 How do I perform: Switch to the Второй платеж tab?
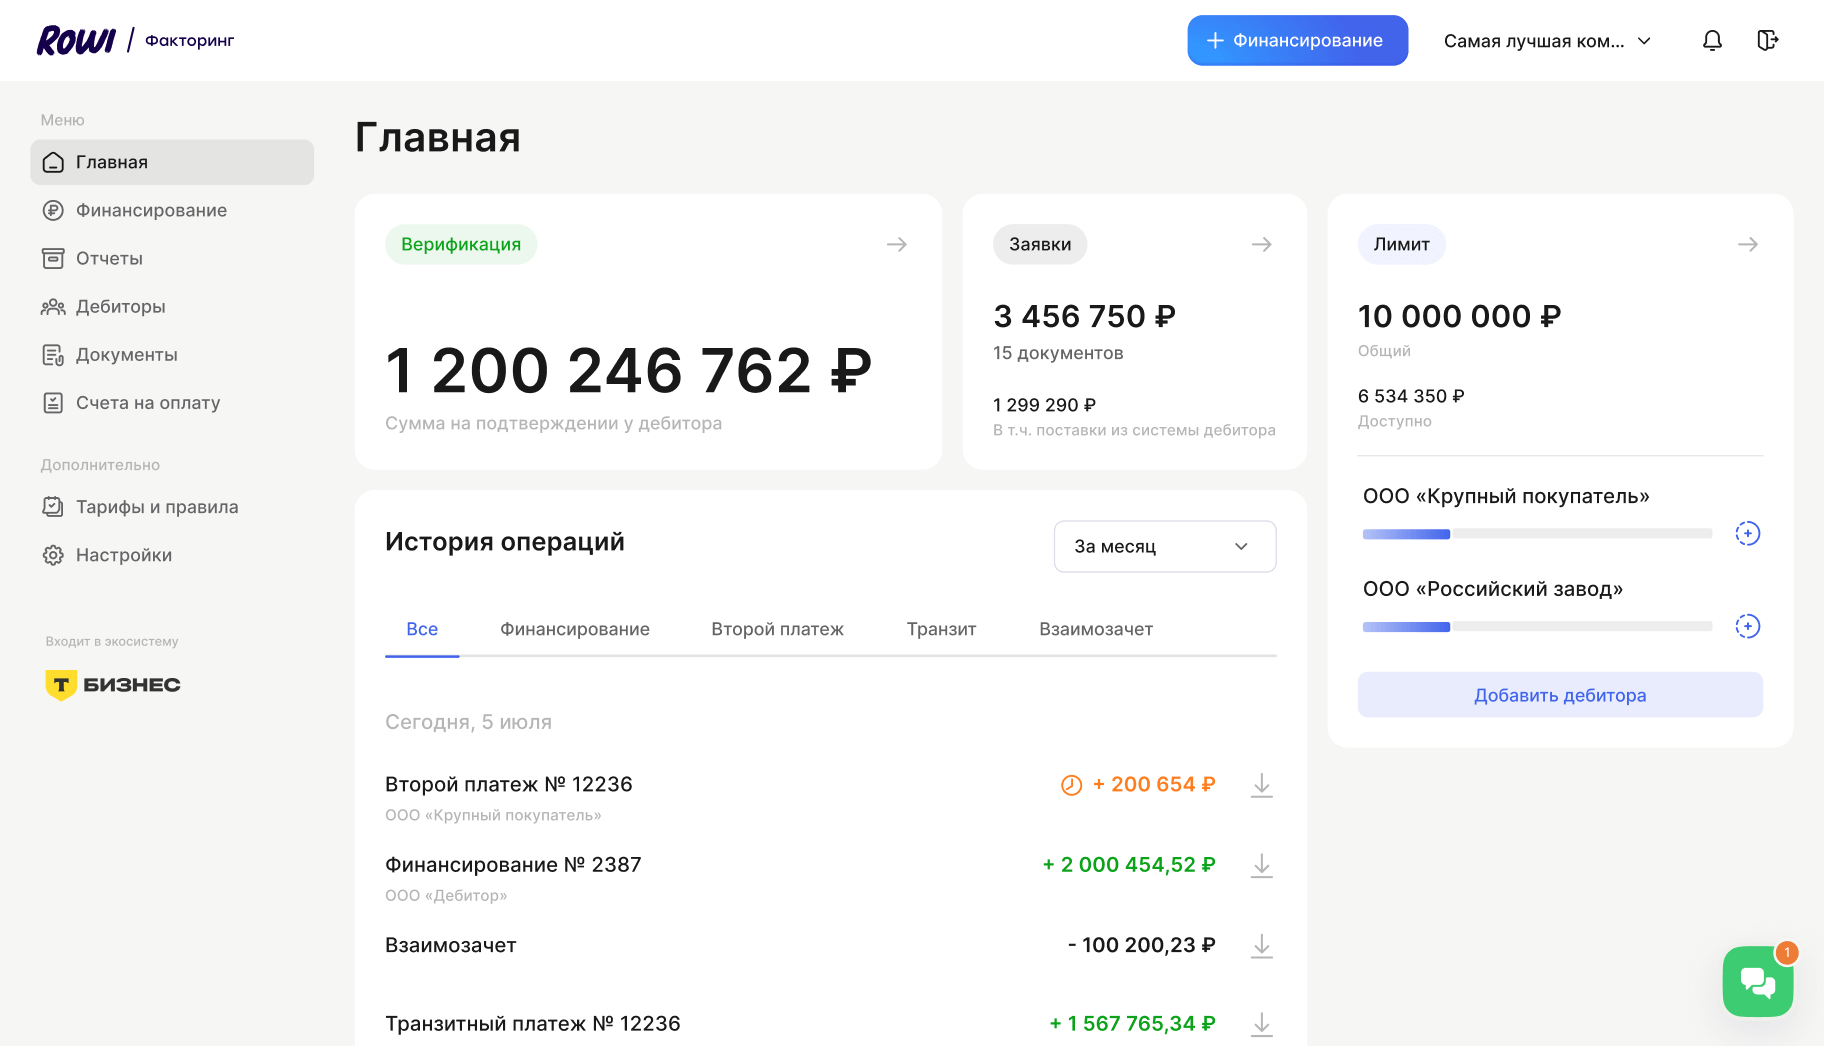(777, 629)
